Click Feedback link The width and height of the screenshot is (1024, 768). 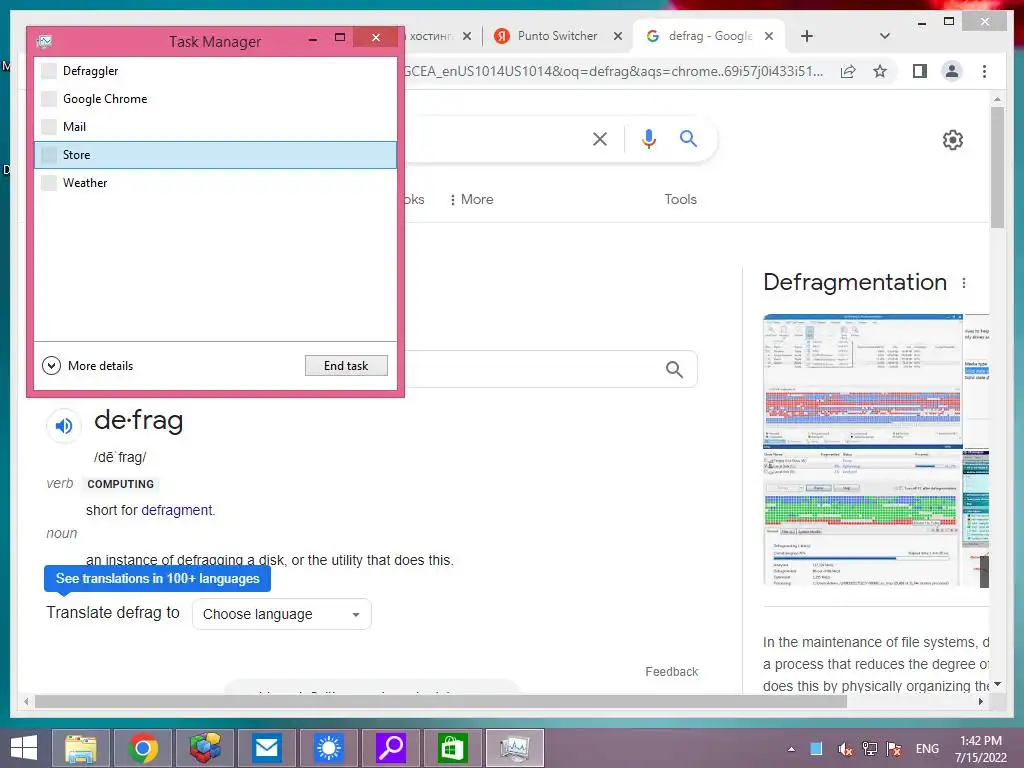click(x=671, y=671)
